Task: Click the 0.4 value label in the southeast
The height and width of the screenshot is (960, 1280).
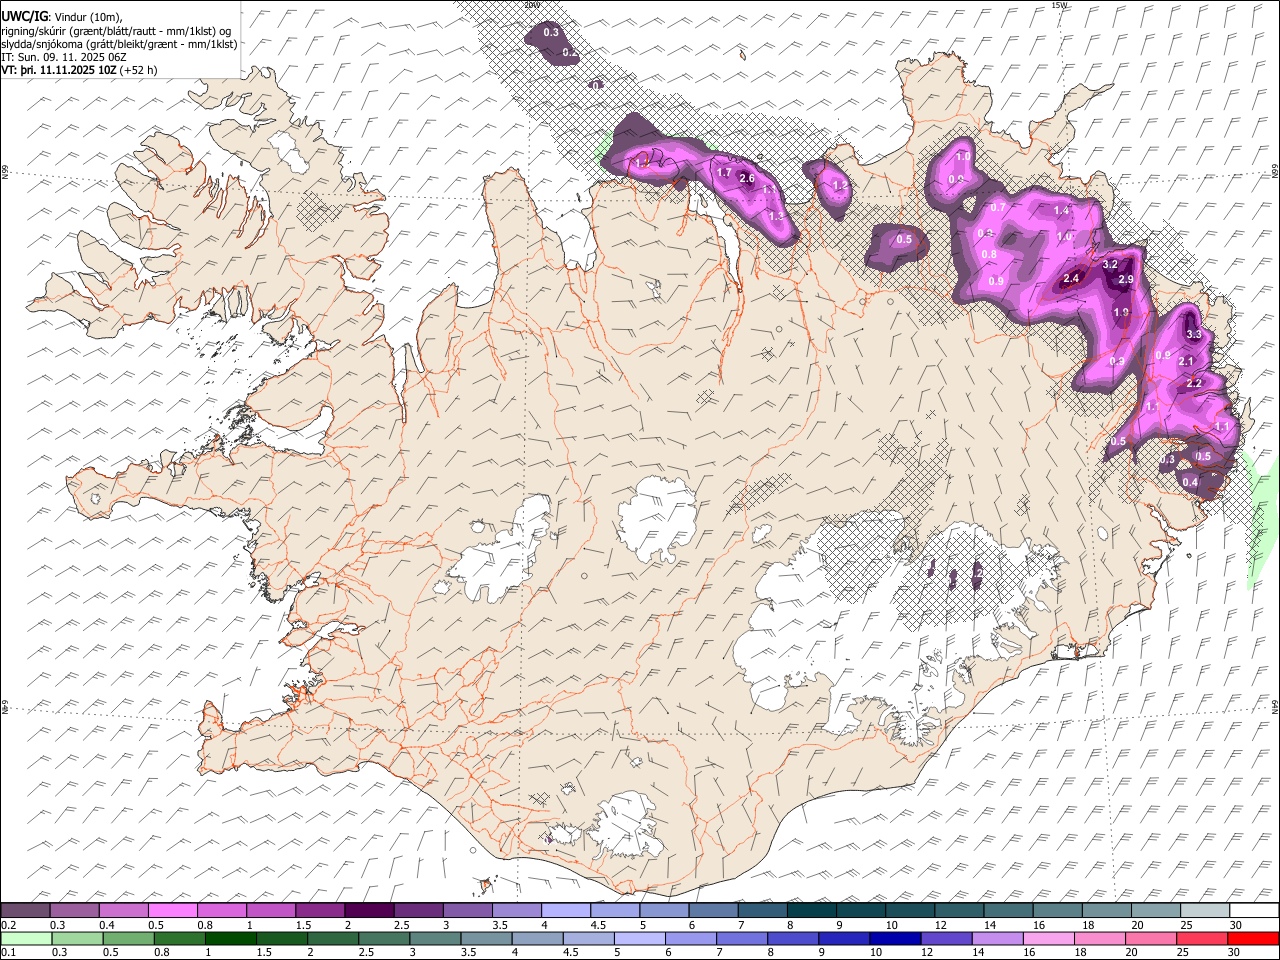Action: (x=1190, y=482)
